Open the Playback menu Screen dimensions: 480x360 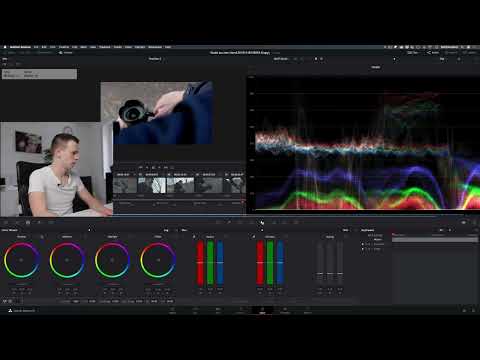(x=105, y=47)
